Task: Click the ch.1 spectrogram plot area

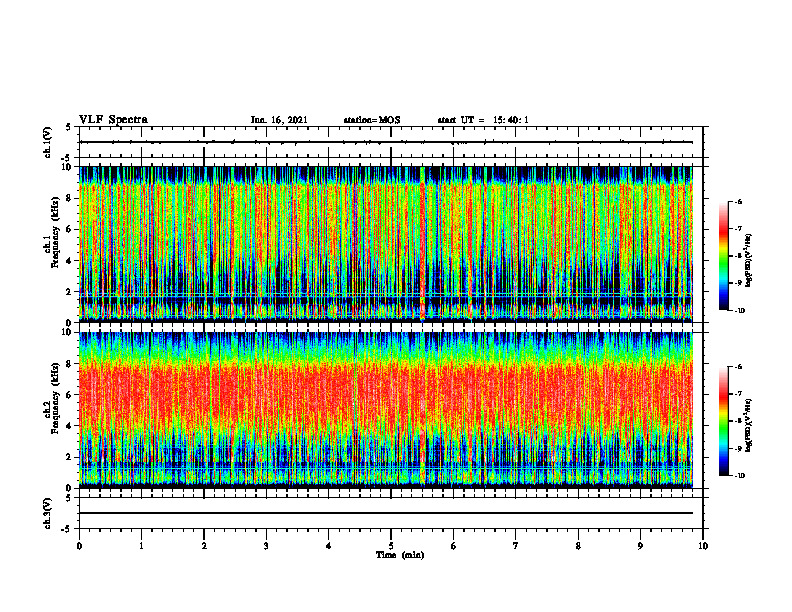Action: [x=385, y=244]
